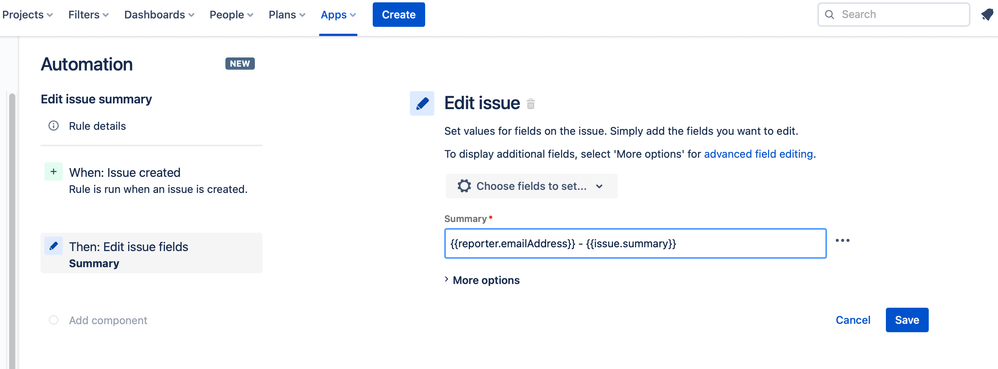Screen dimensions: 998x369
Task: Click the green plus trigger icon
Action: tap(53, 172)
